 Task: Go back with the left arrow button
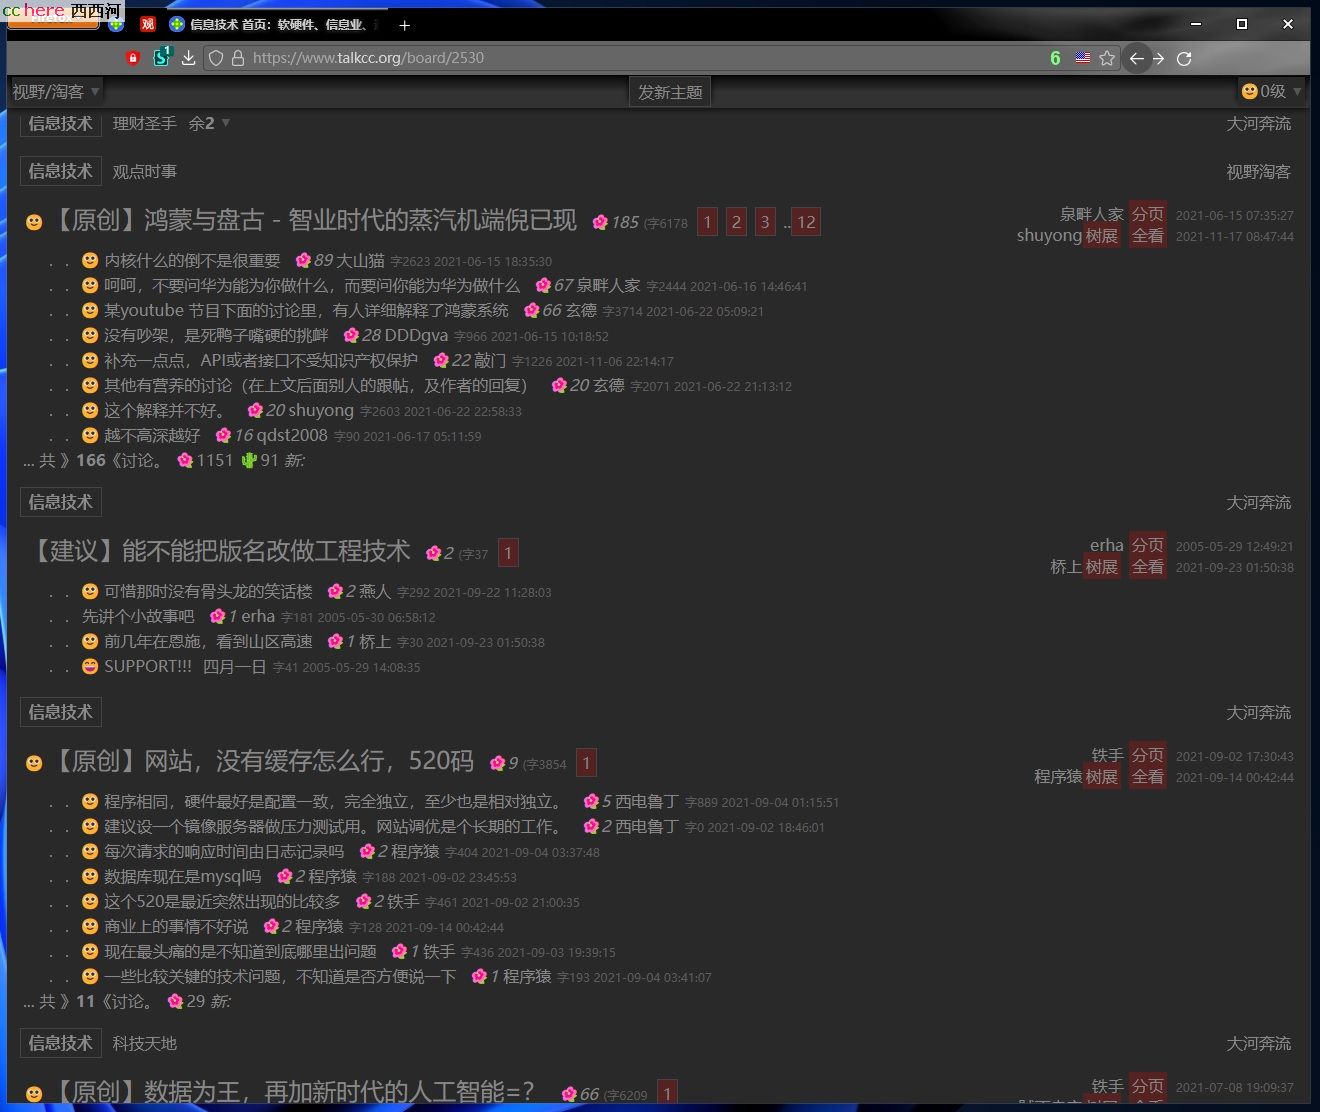[1136, 58]
